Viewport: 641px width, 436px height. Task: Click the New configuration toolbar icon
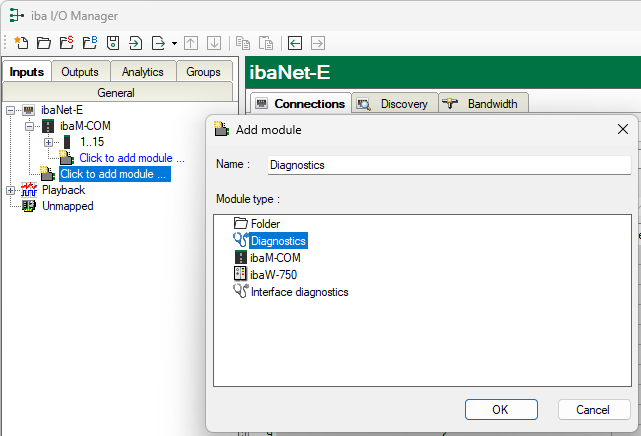[x=22, y=43]
